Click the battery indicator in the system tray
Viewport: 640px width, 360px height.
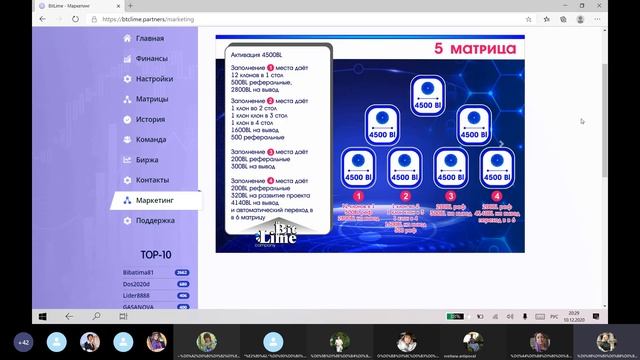(455, 316)
